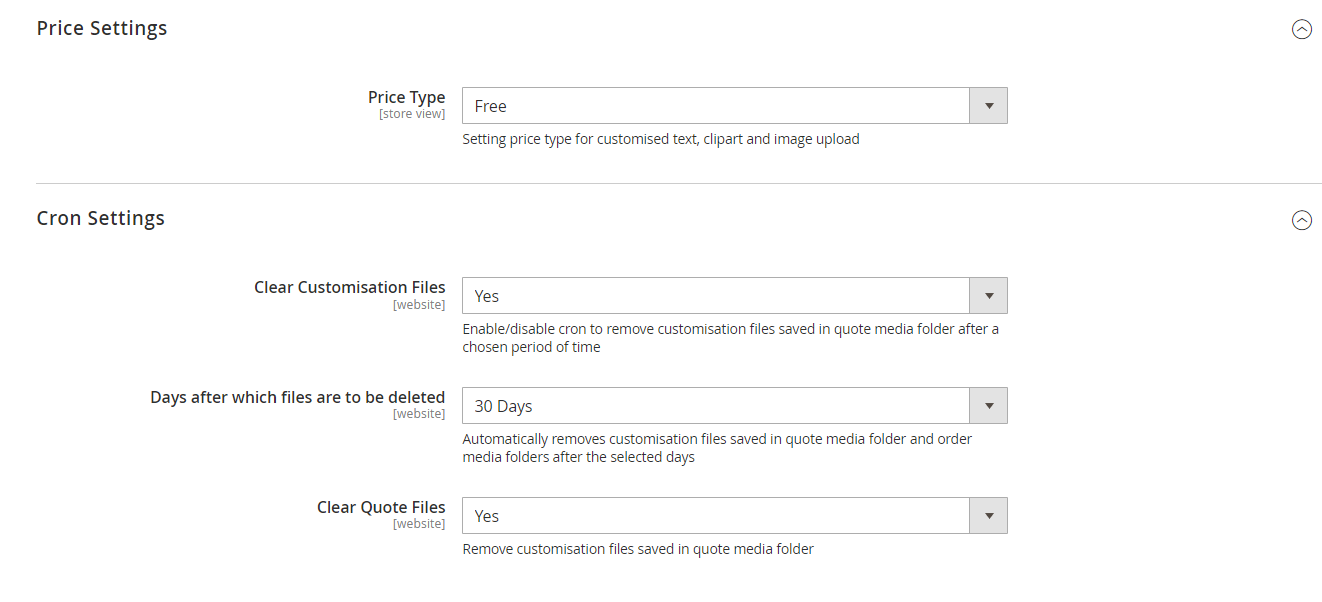Click the website scope label under Clear Quote Files
This screenshot has height=602, width=1322.
coord(419,523)
